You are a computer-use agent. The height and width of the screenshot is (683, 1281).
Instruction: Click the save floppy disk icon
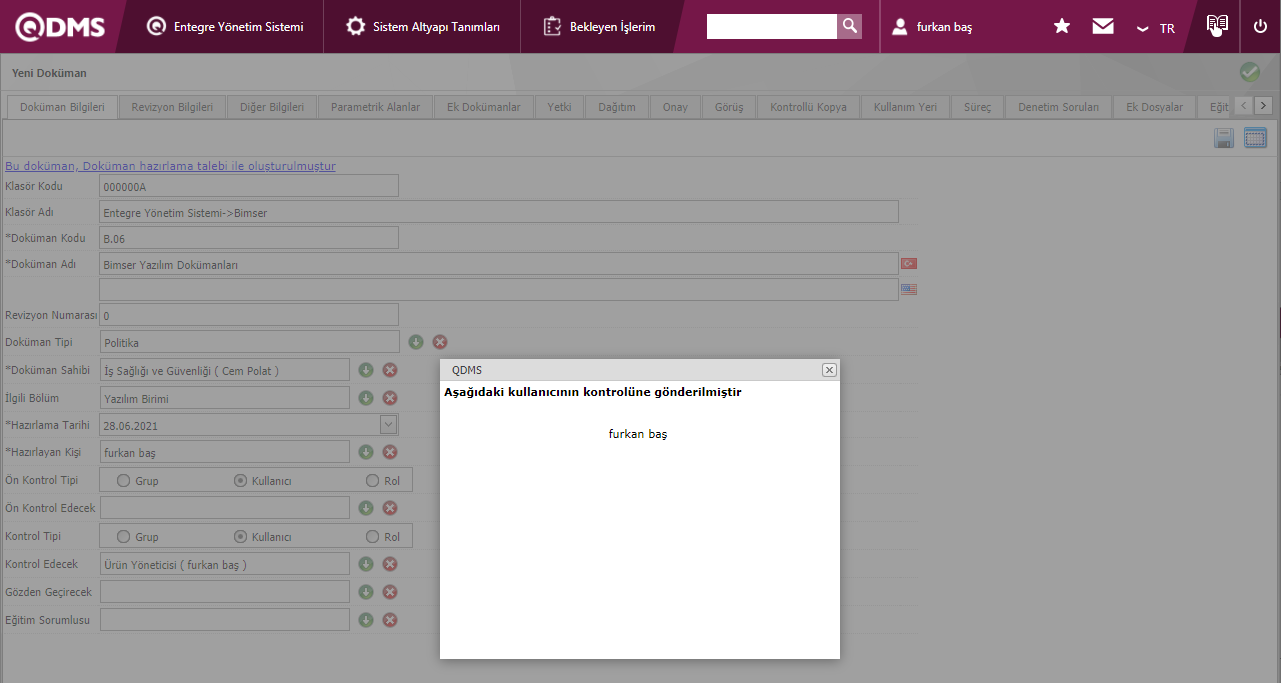click(x=1223, y=139)
